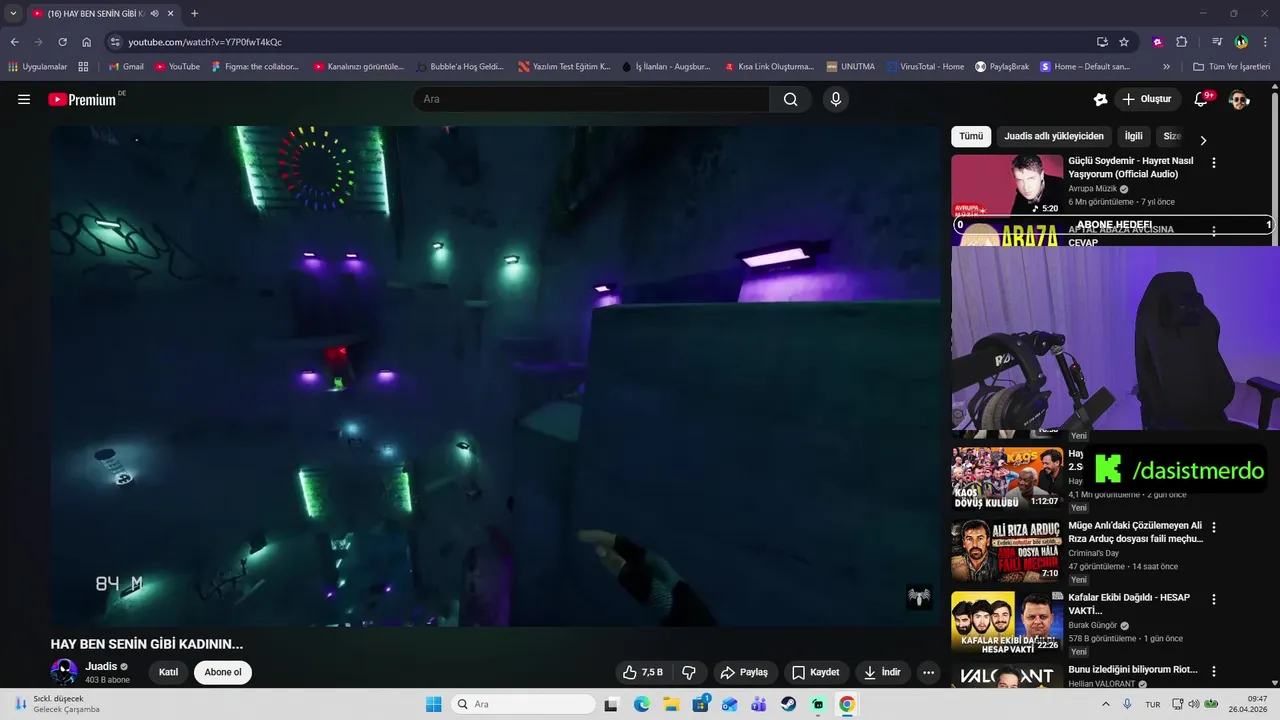This screenshot has width=1280, height=720.
Task: Open File Explorer from taskbar
Action: point(671,704)
